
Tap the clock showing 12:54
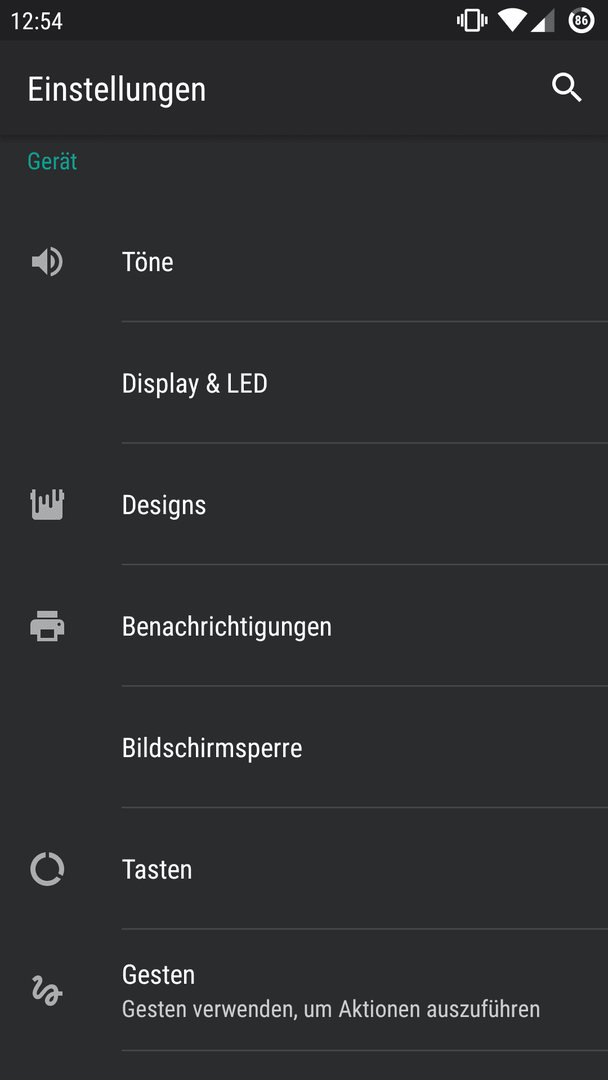tap(37, 21)
